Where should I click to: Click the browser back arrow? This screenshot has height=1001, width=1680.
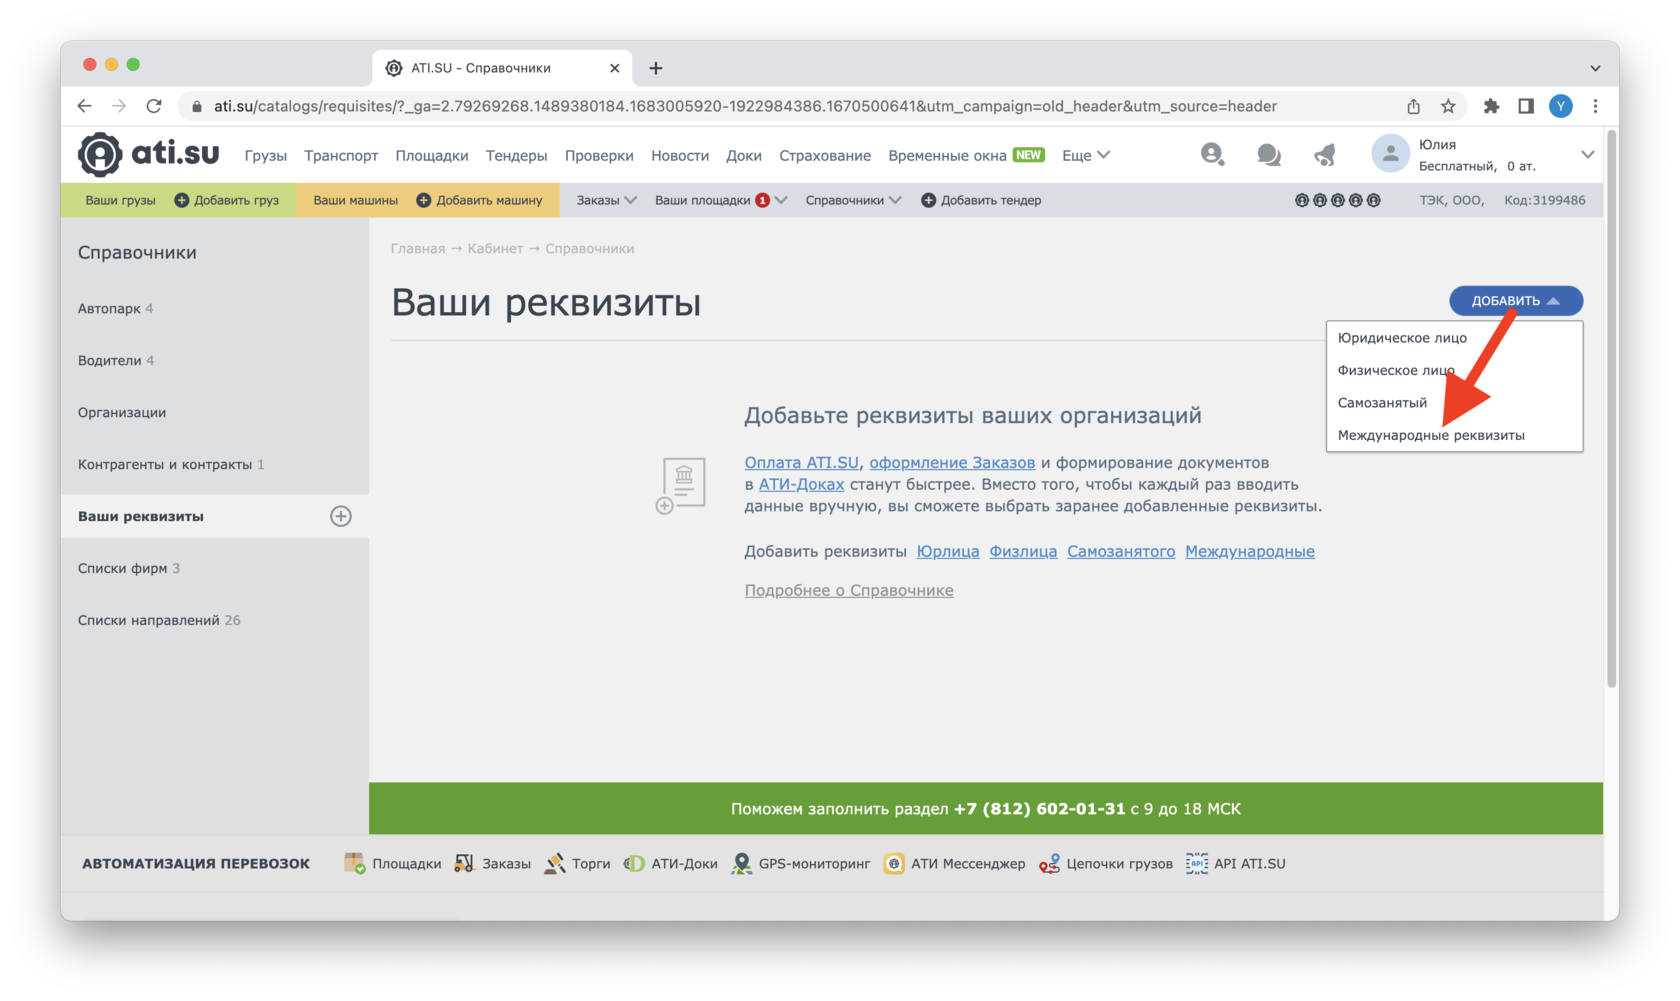(85, 106)
